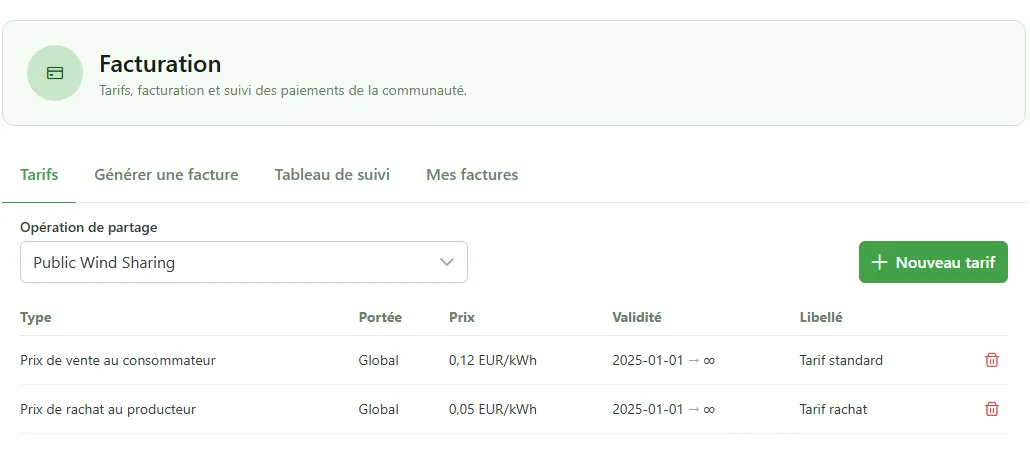This screenshot has width=1030, height=450.
Task: Click the 0,12 EUR/kWh price value
Action: point(493,360)
